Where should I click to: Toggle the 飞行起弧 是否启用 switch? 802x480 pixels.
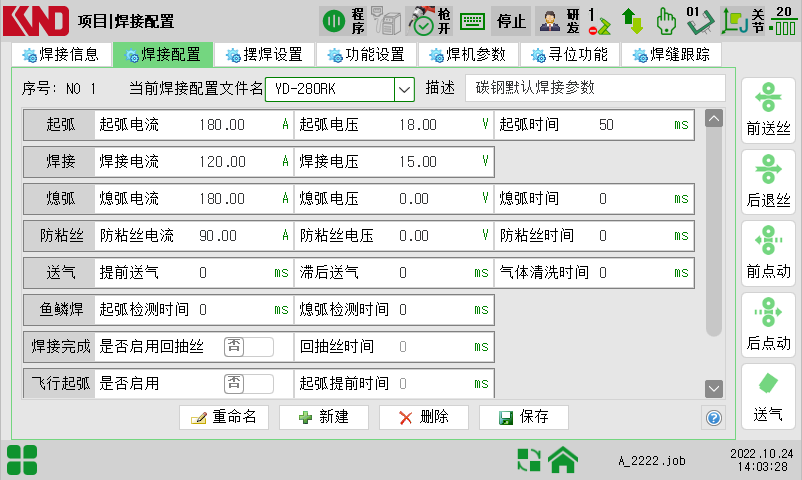[x=249, y=383]
